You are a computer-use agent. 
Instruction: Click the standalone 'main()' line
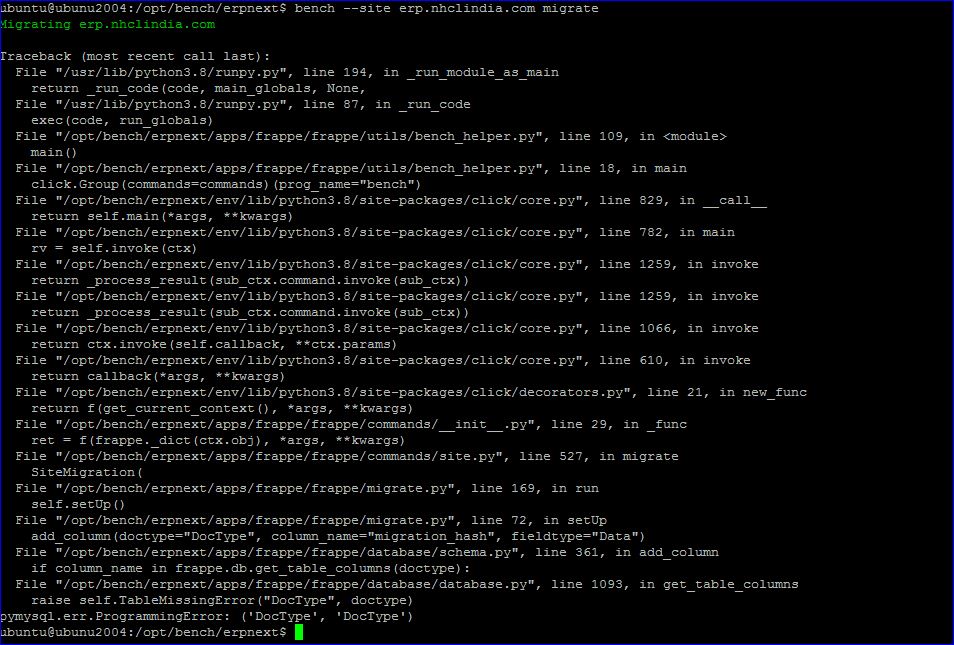point(54,152)
